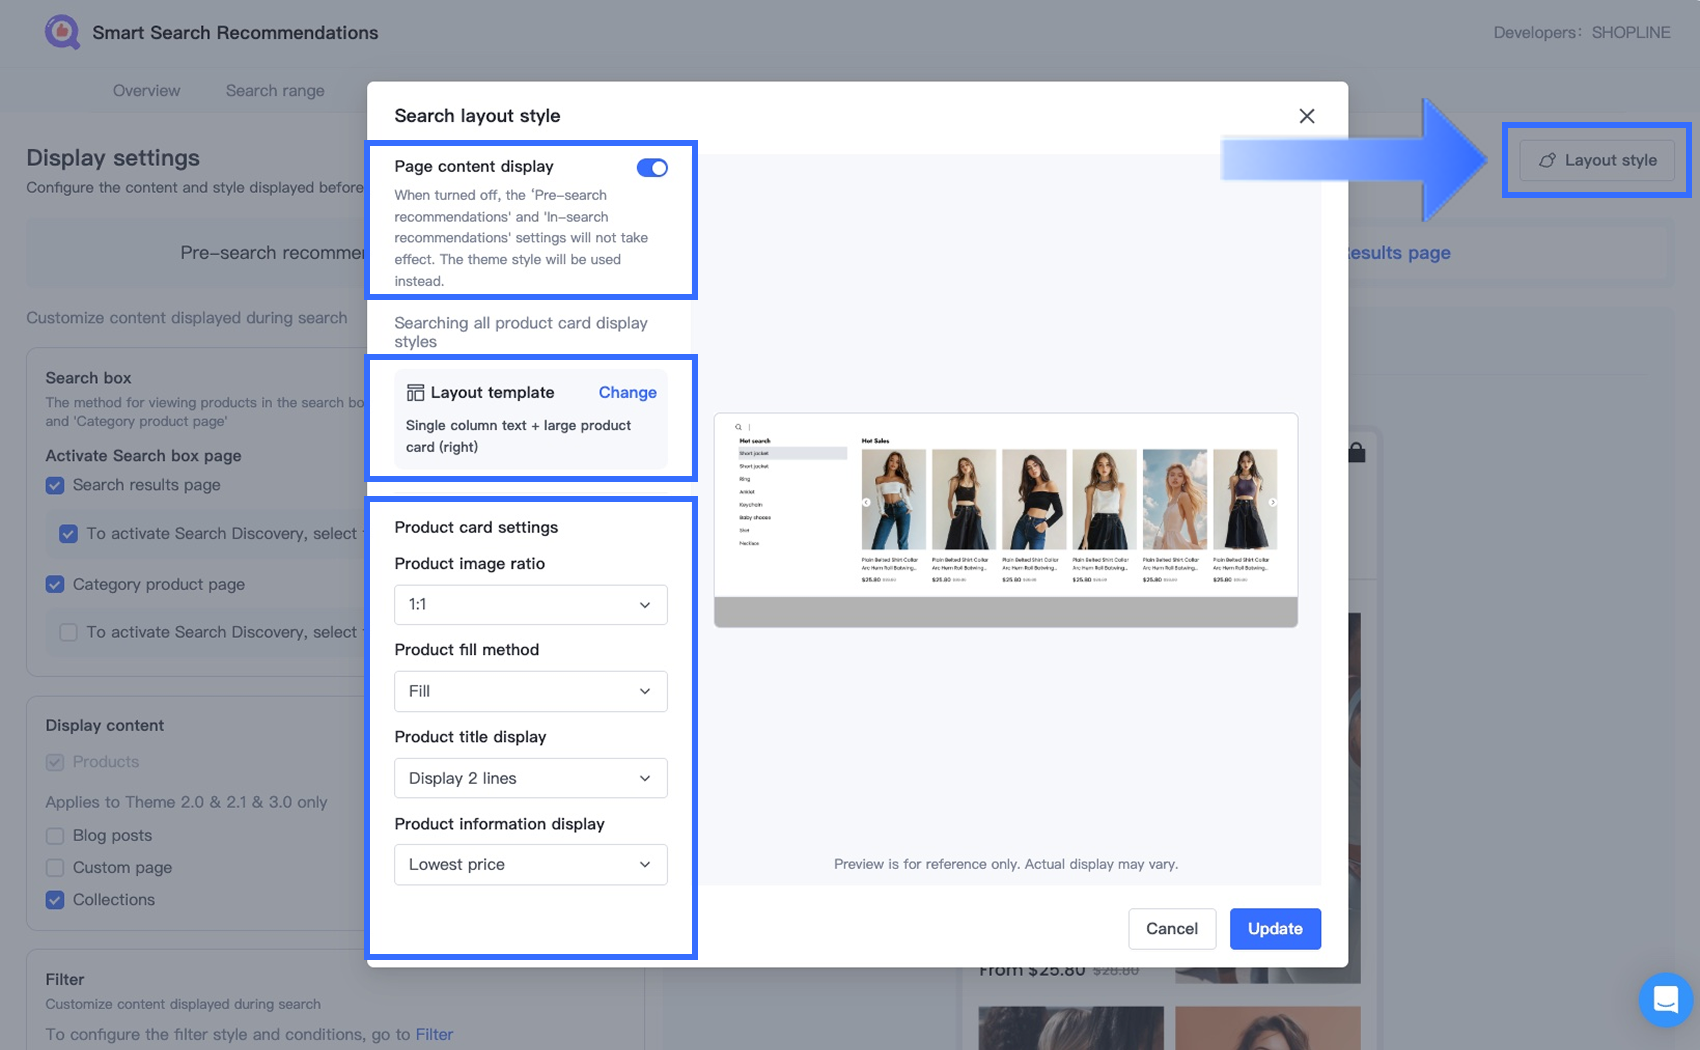Click the Cancel button
The image size is (1700, 1050).
pyautogui.click(x=1172, y=928)
